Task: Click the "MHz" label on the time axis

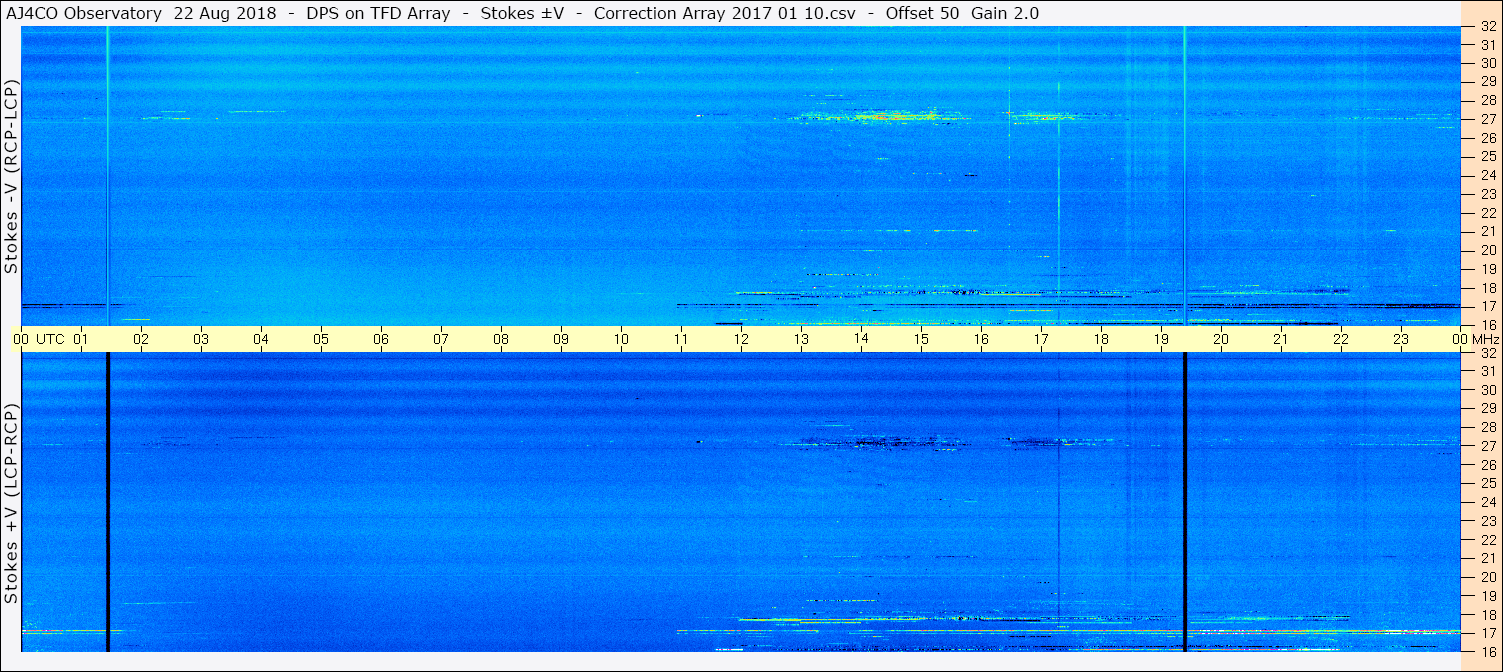Action: point(1486,339)
